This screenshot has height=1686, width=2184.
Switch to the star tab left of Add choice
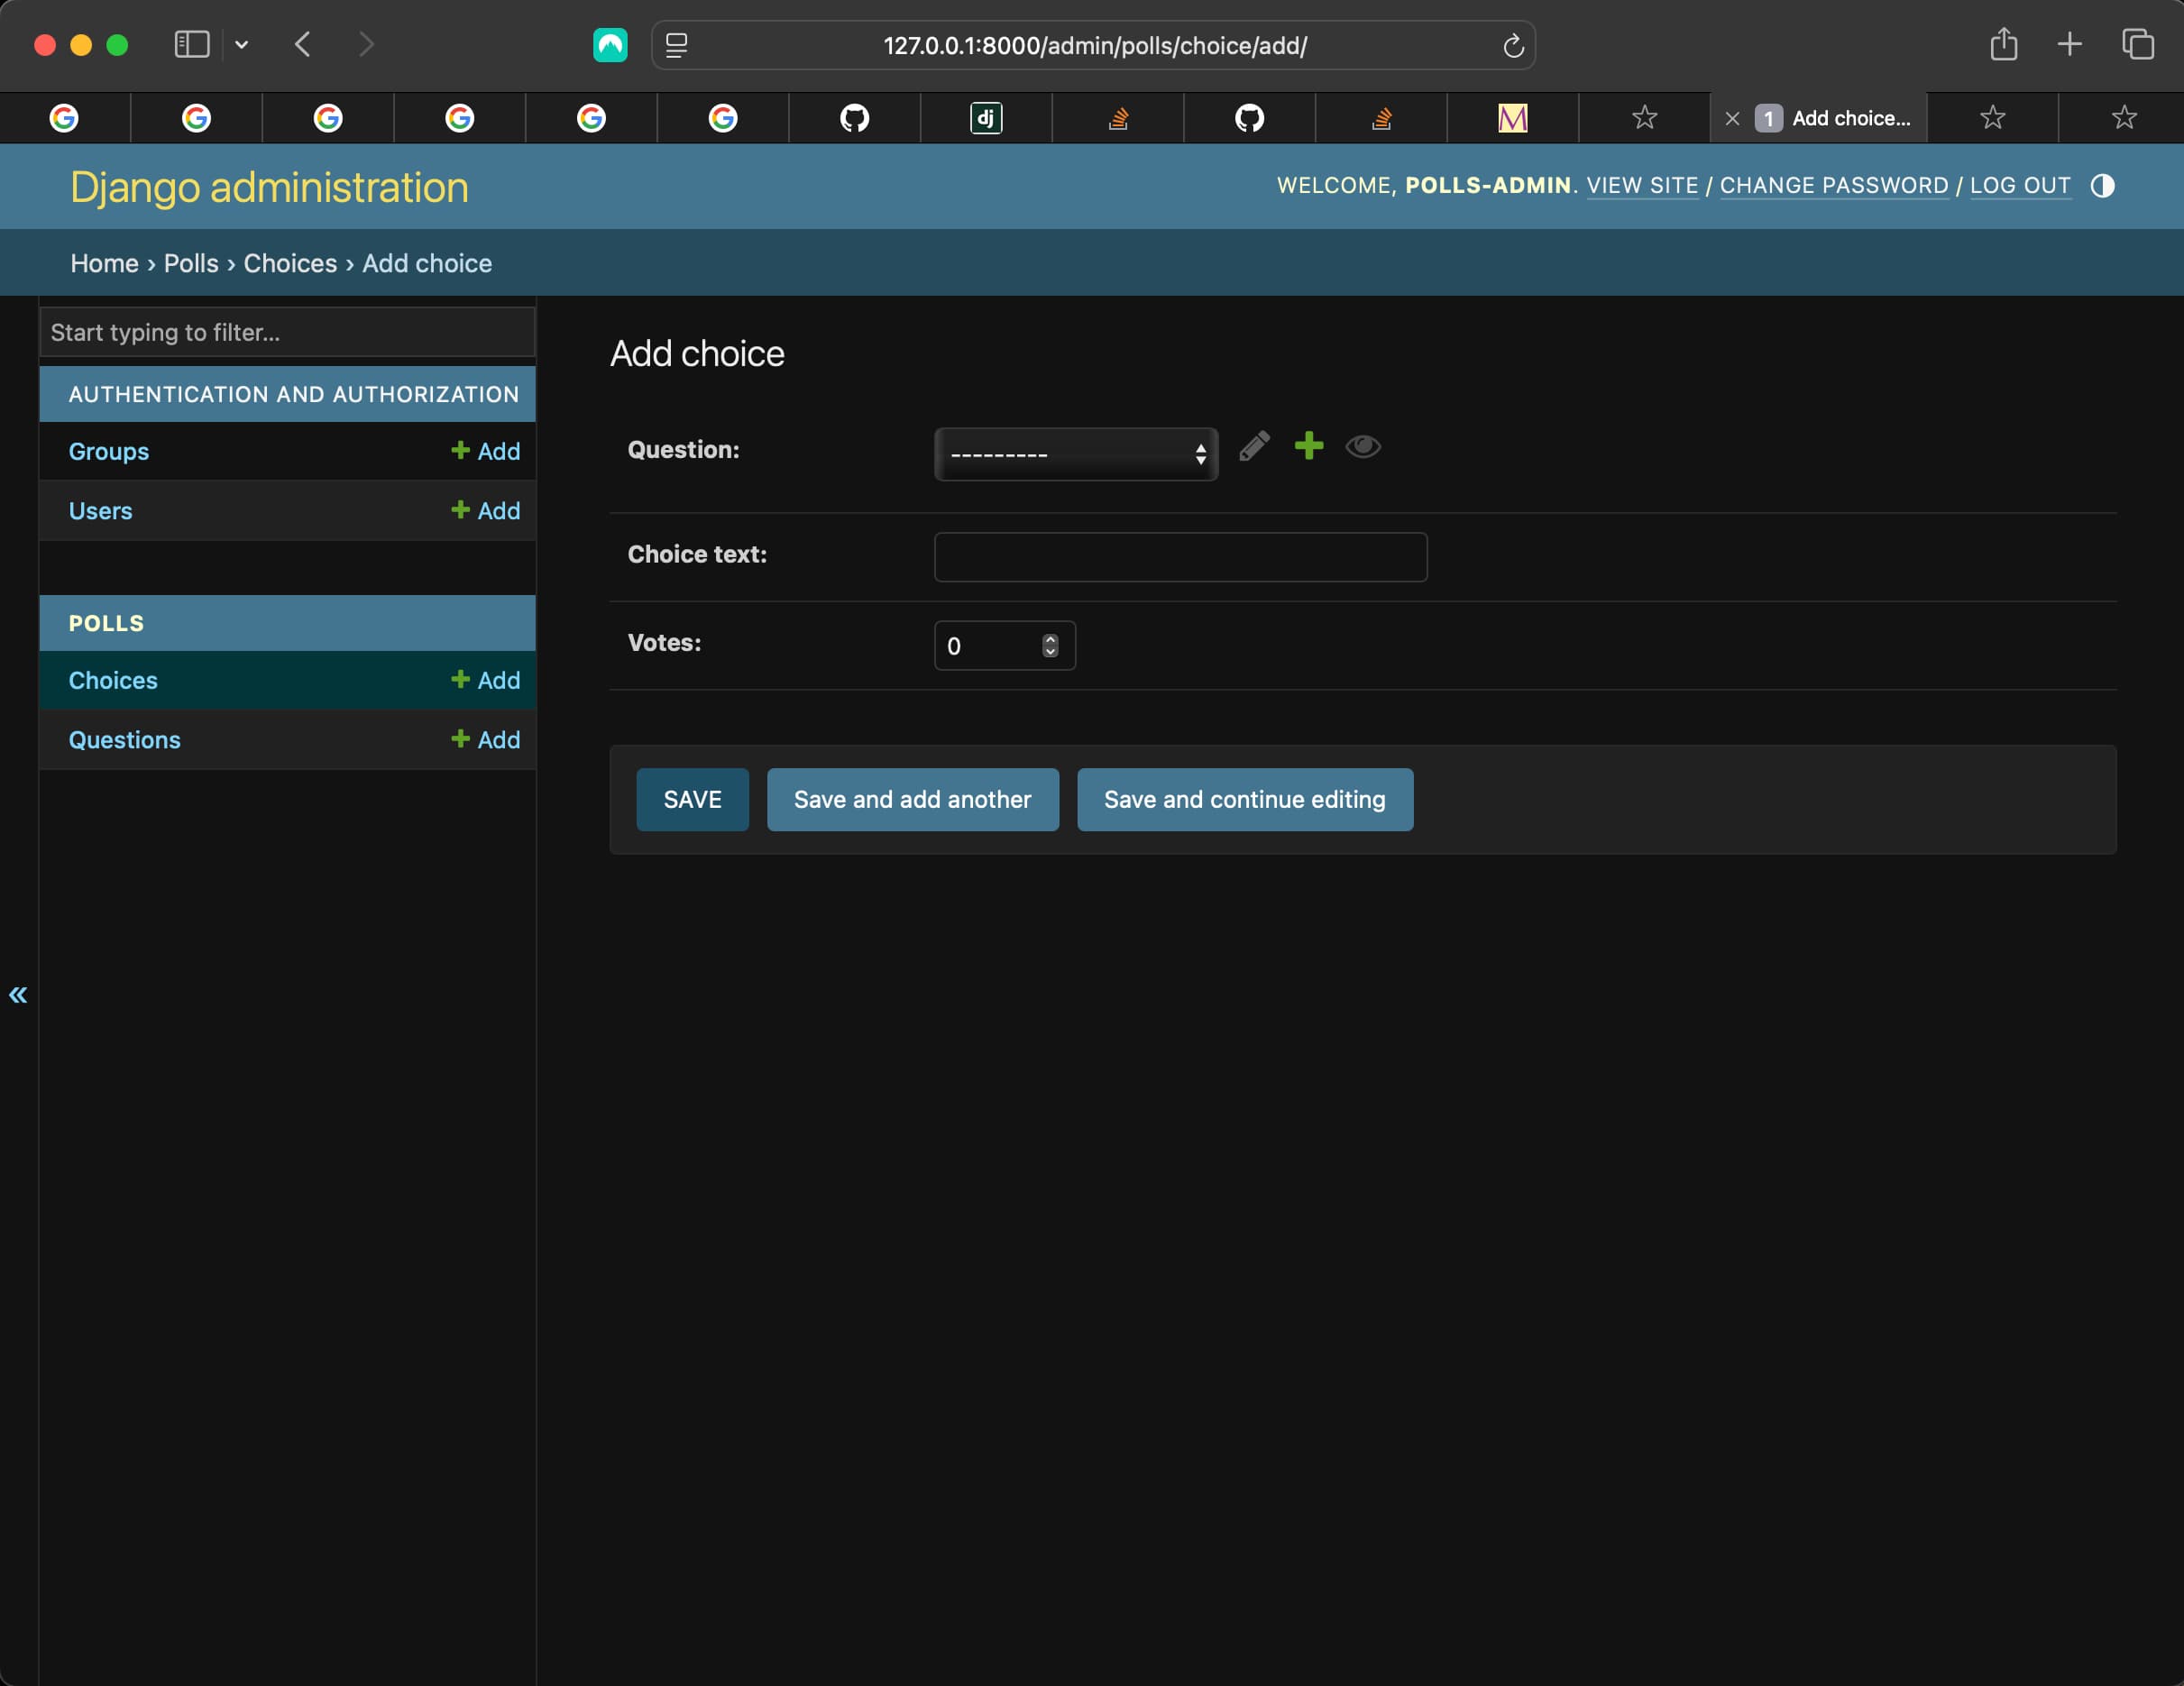[1644, 118]
